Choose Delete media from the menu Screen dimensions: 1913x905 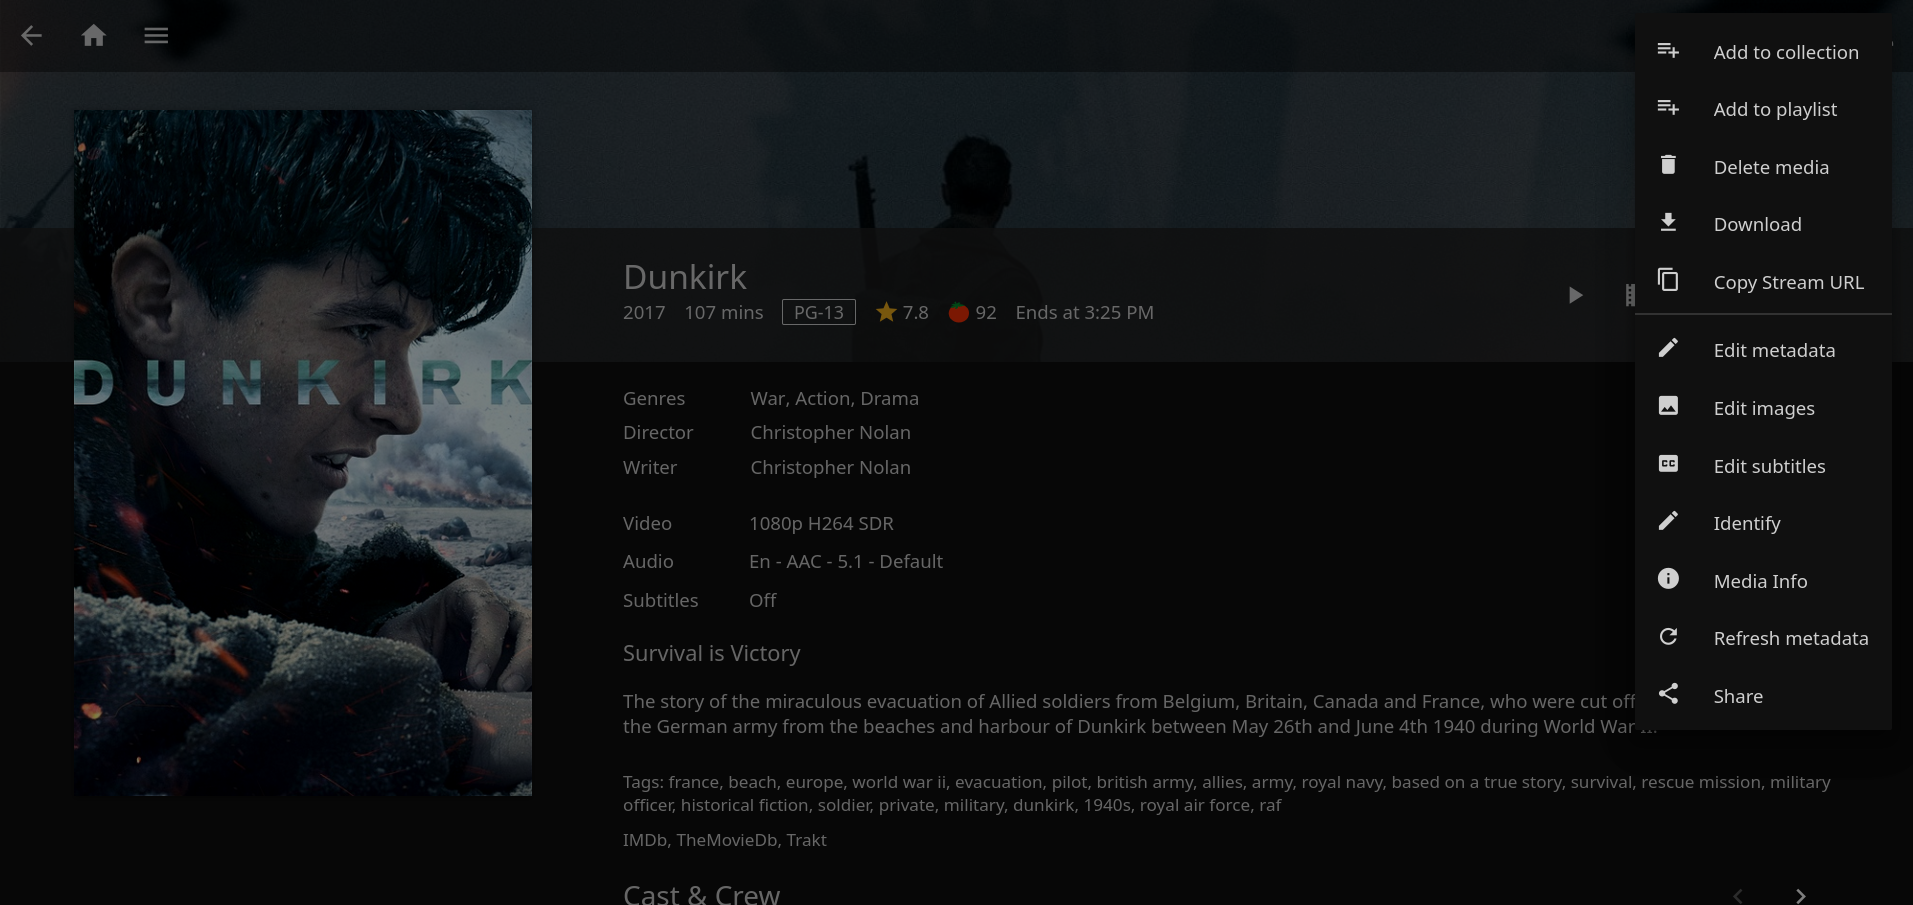tap(1764, 167)
